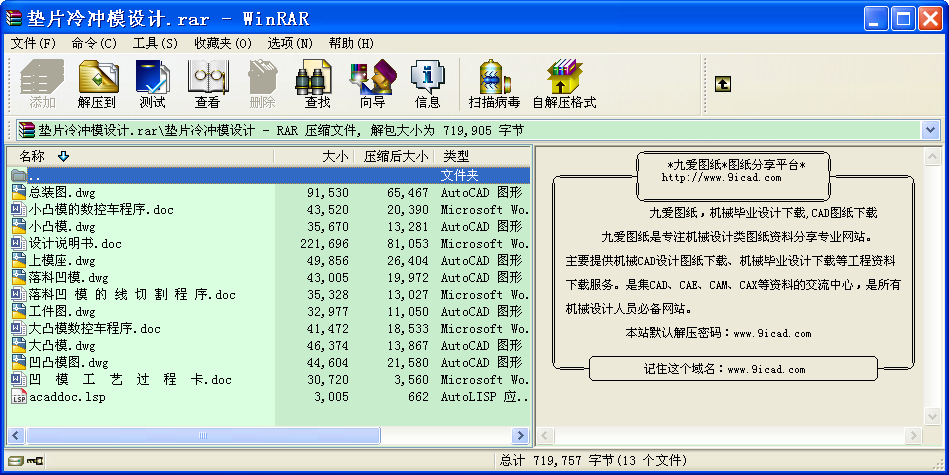Sort by the Size (大小) column header
Screen dimensions: 949x475
(335, 156)
